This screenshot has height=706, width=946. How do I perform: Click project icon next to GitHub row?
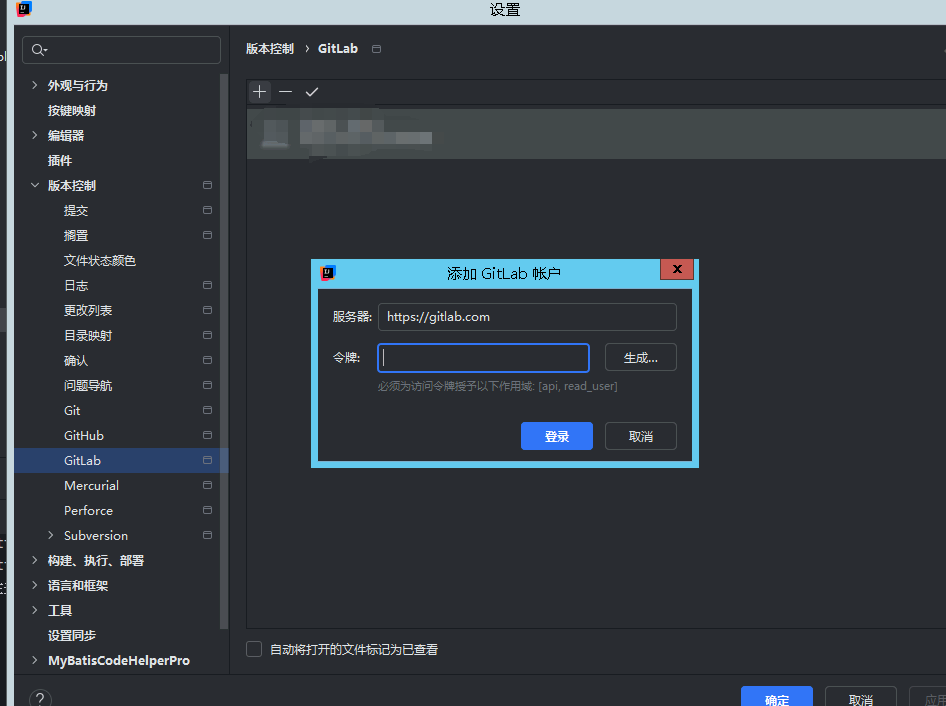coord(207,435)
